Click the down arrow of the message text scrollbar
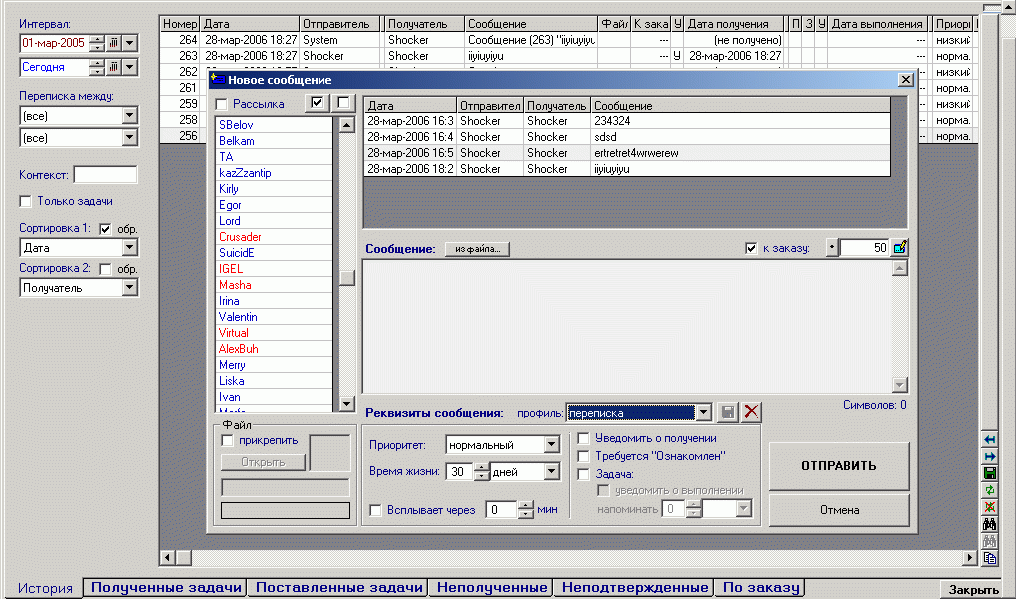 click(899, 385)
